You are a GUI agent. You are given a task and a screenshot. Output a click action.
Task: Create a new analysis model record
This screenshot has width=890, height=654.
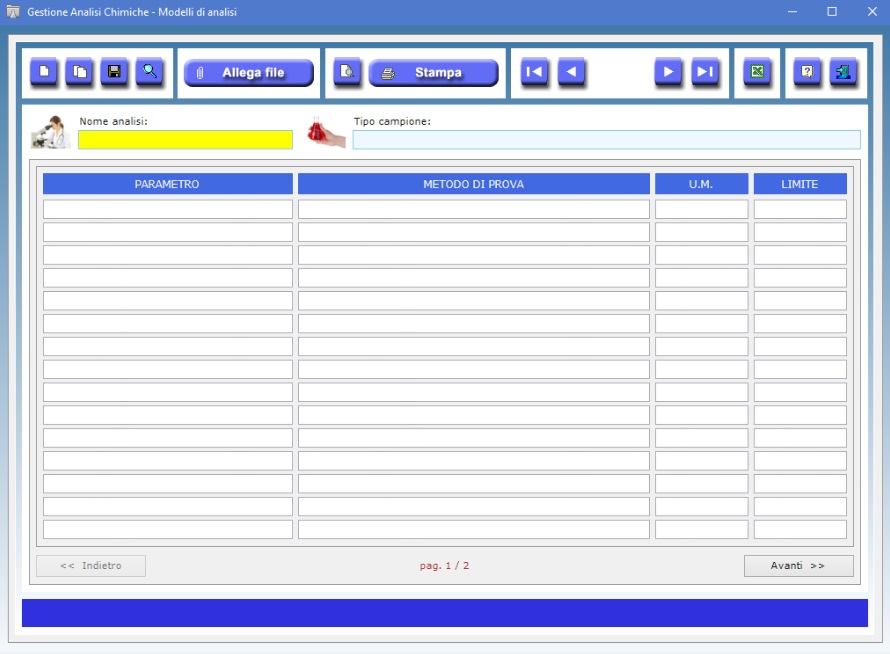coord(44,72)
